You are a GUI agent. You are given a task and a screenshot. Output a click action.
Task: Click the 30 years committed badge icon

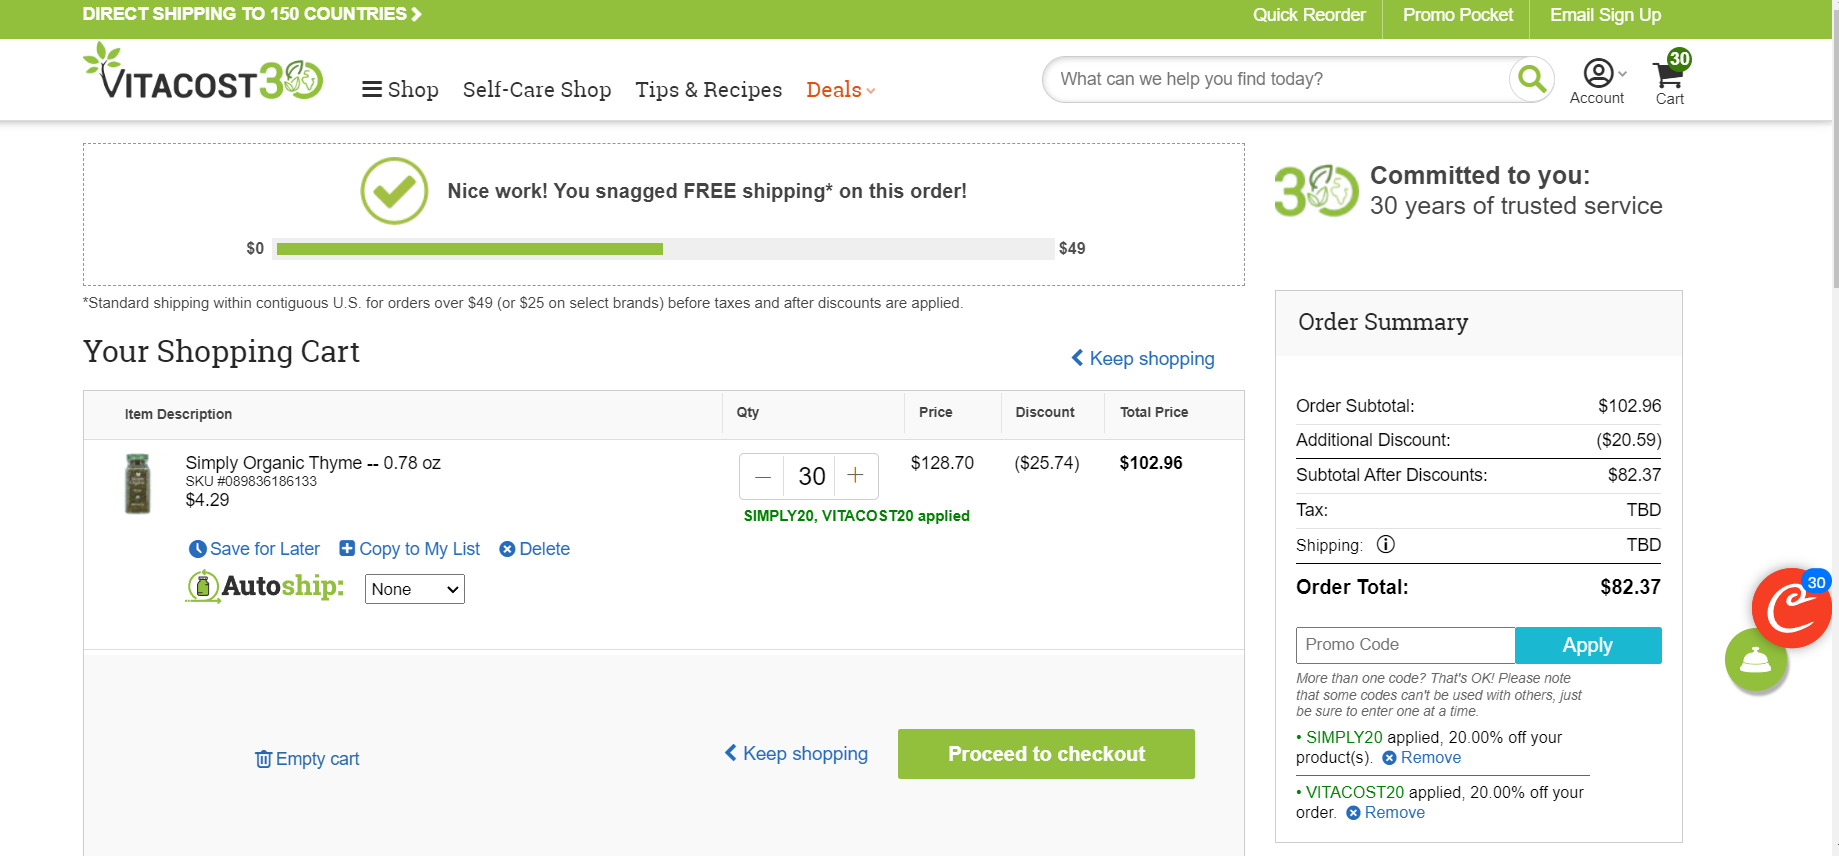(1316, 190)
